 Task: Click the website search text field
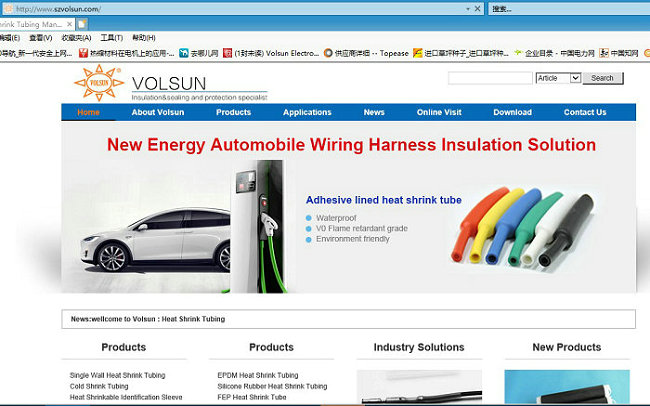click(490, 78)
